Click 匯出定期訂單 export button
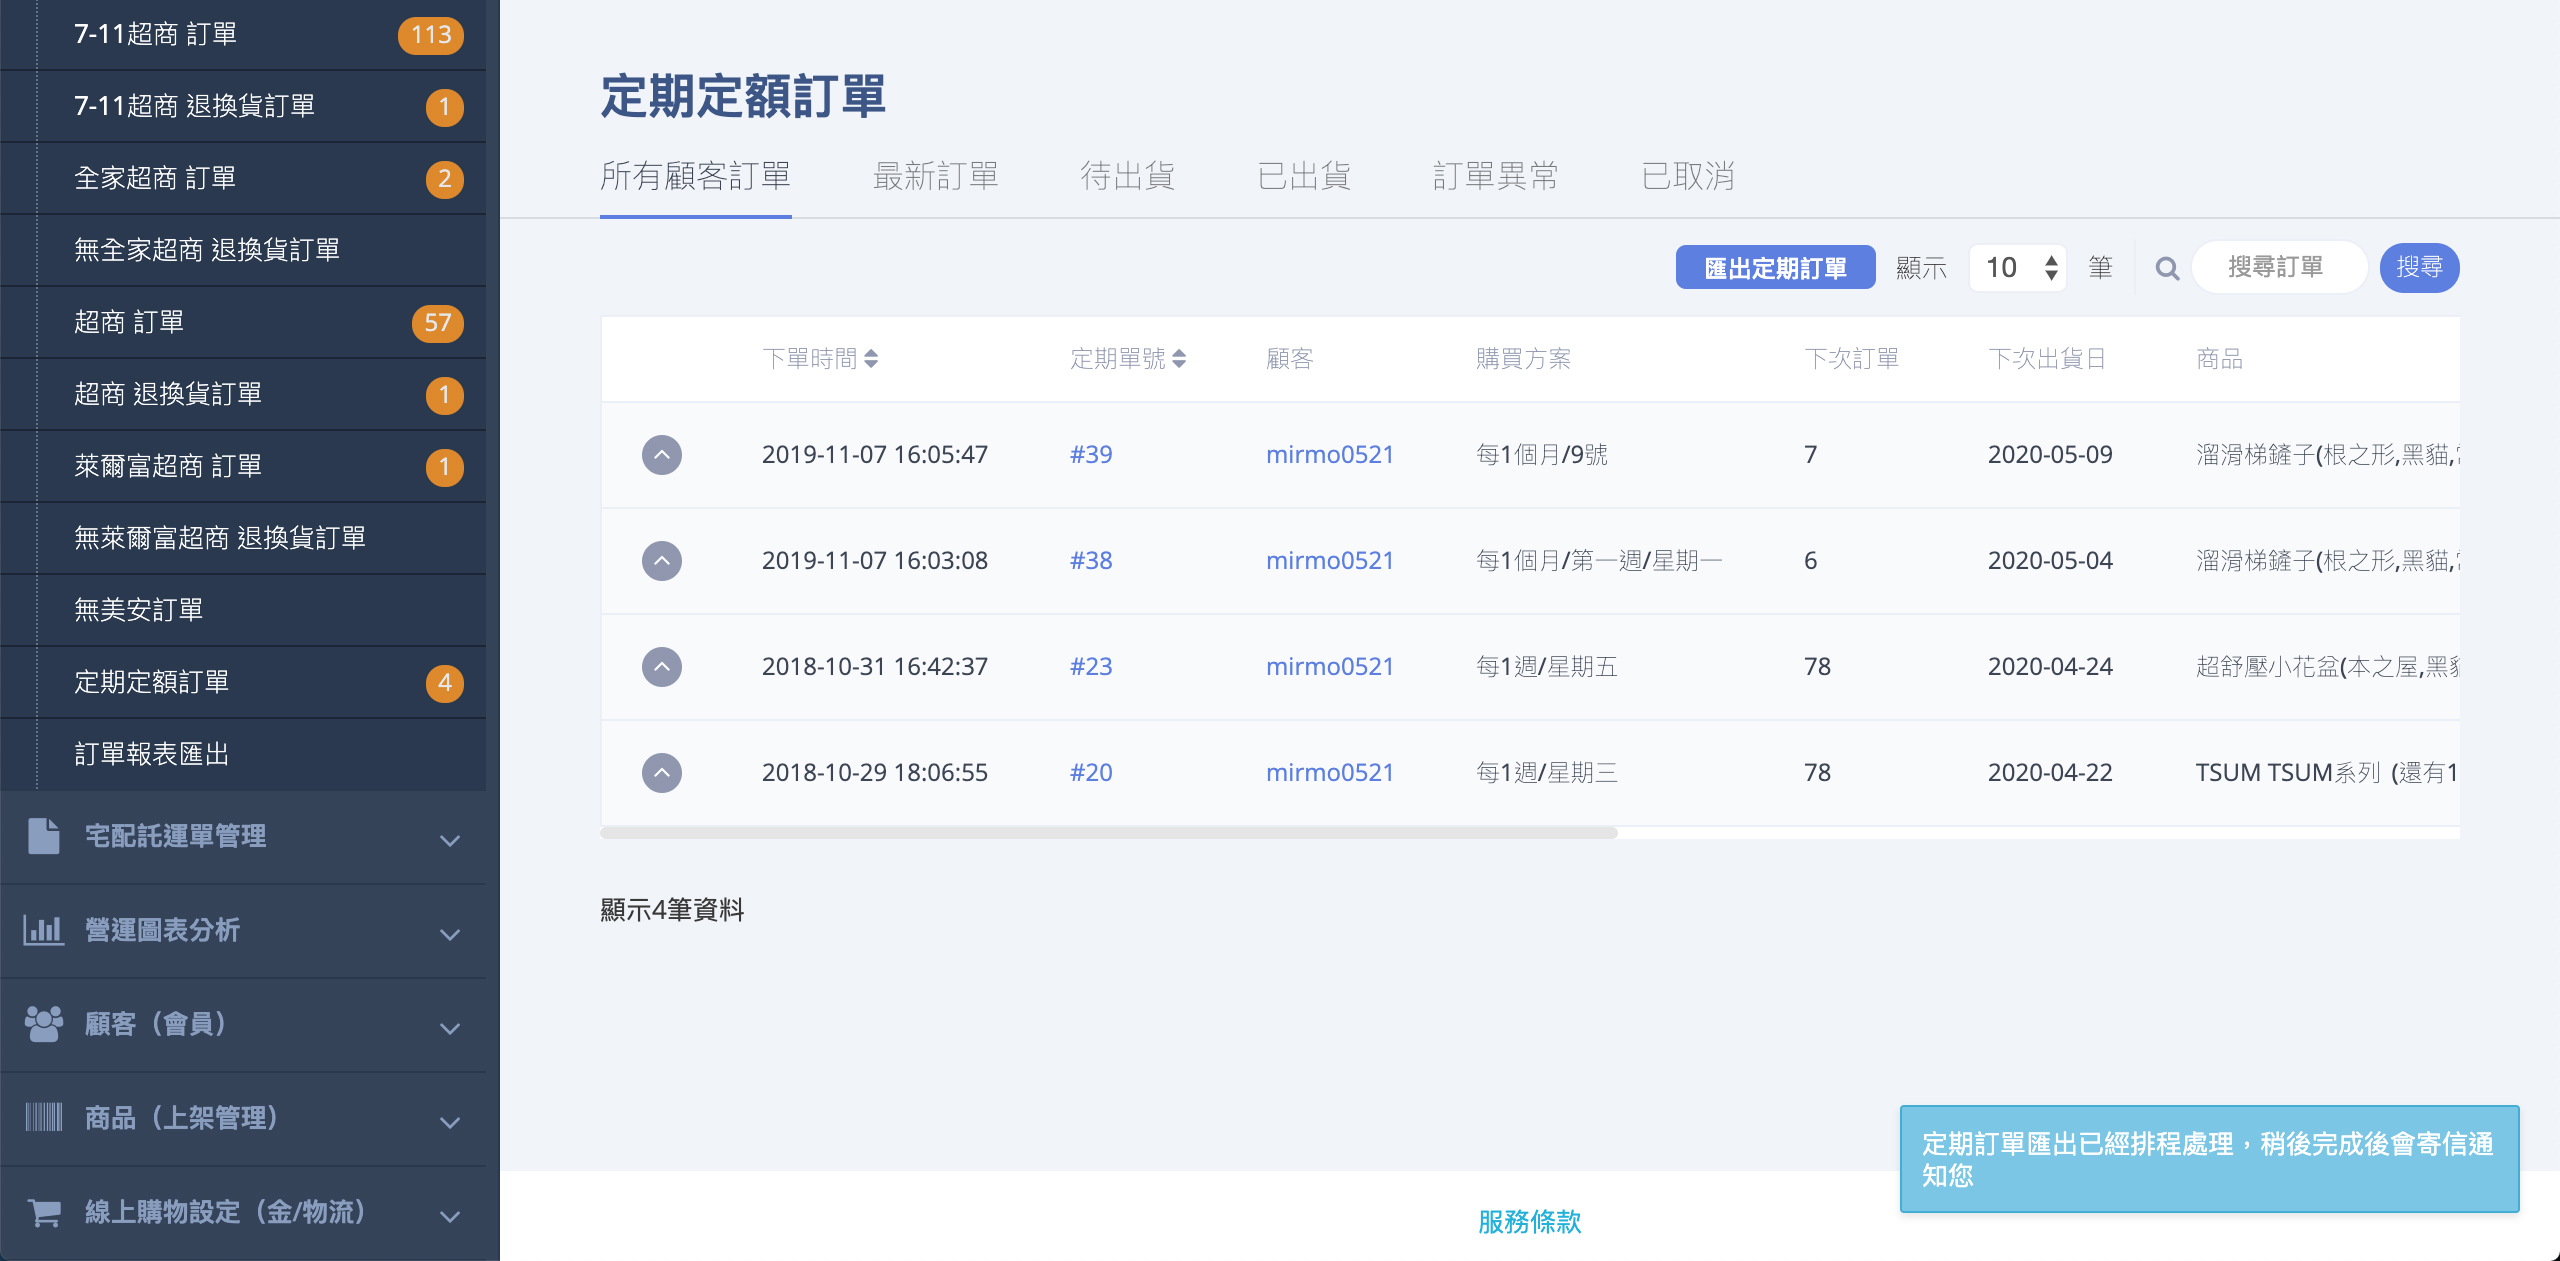The height and width of the screenshot is (1261, 2560). coord(1775,268)
